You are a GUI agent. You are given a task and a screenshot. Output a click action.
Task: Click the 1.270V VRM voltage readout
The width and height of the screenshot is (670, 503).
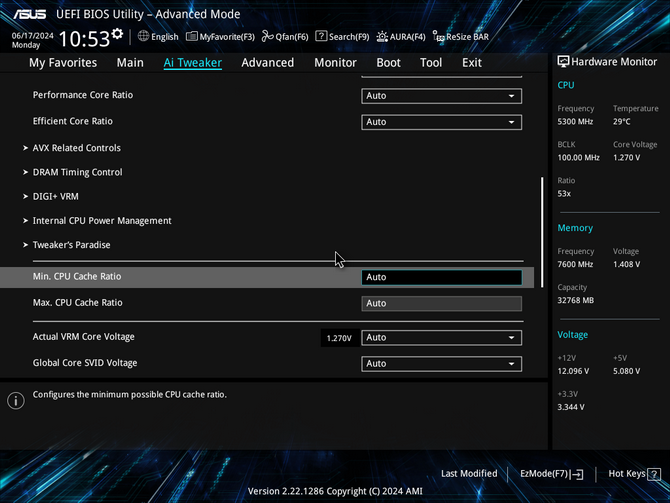(x=339, y=338)
